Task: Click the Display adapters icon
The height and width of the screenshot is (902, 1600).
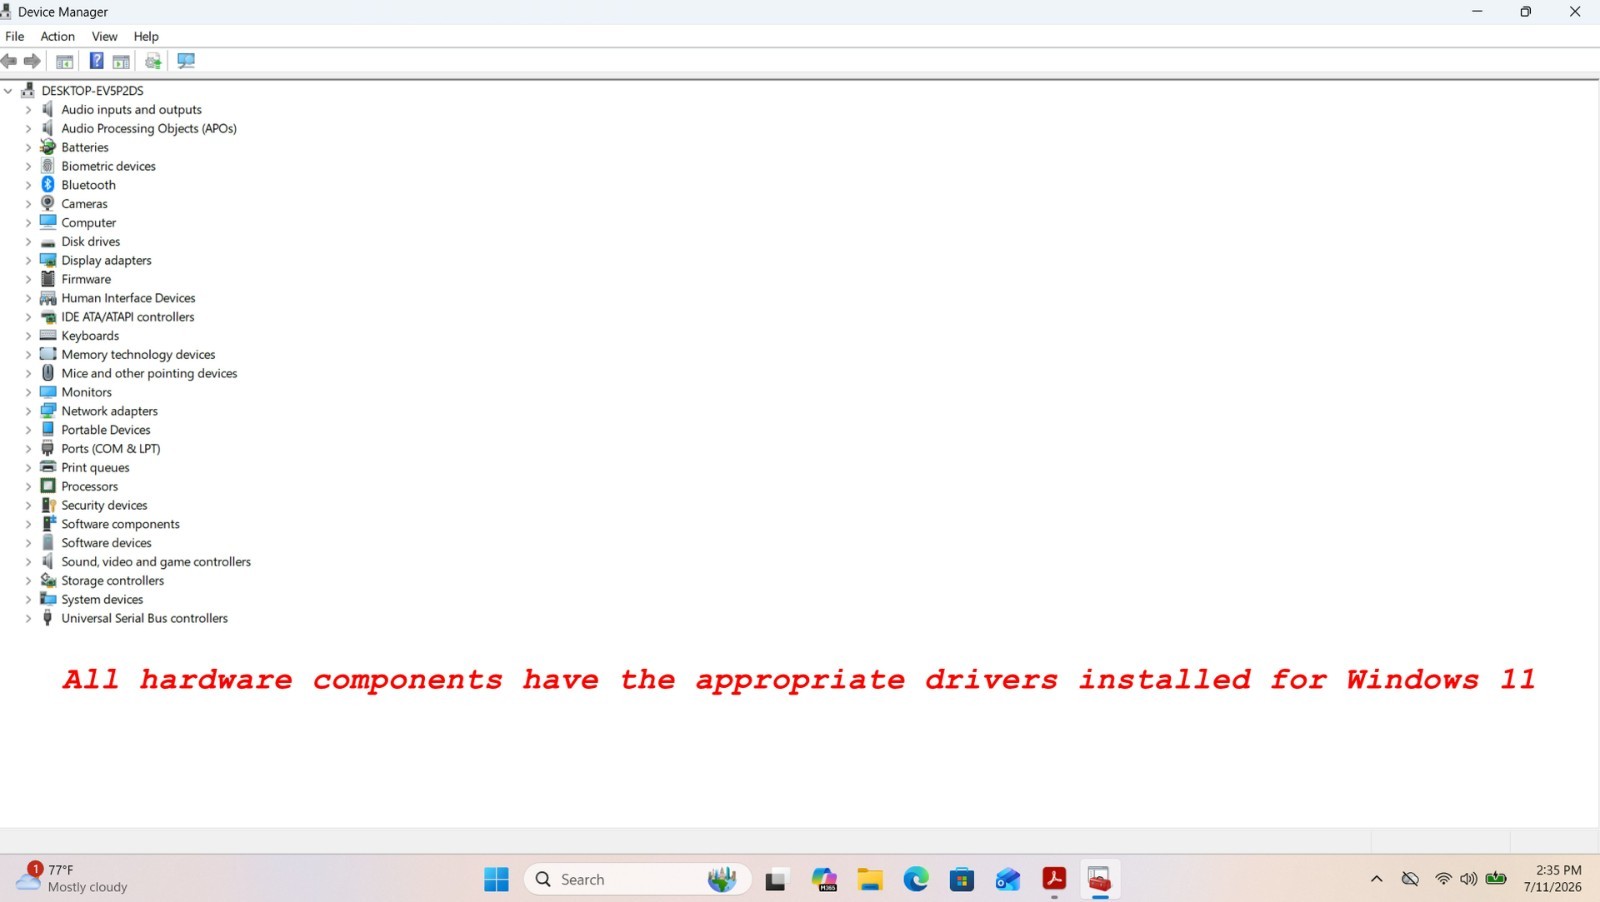Action: coord(47,260)
